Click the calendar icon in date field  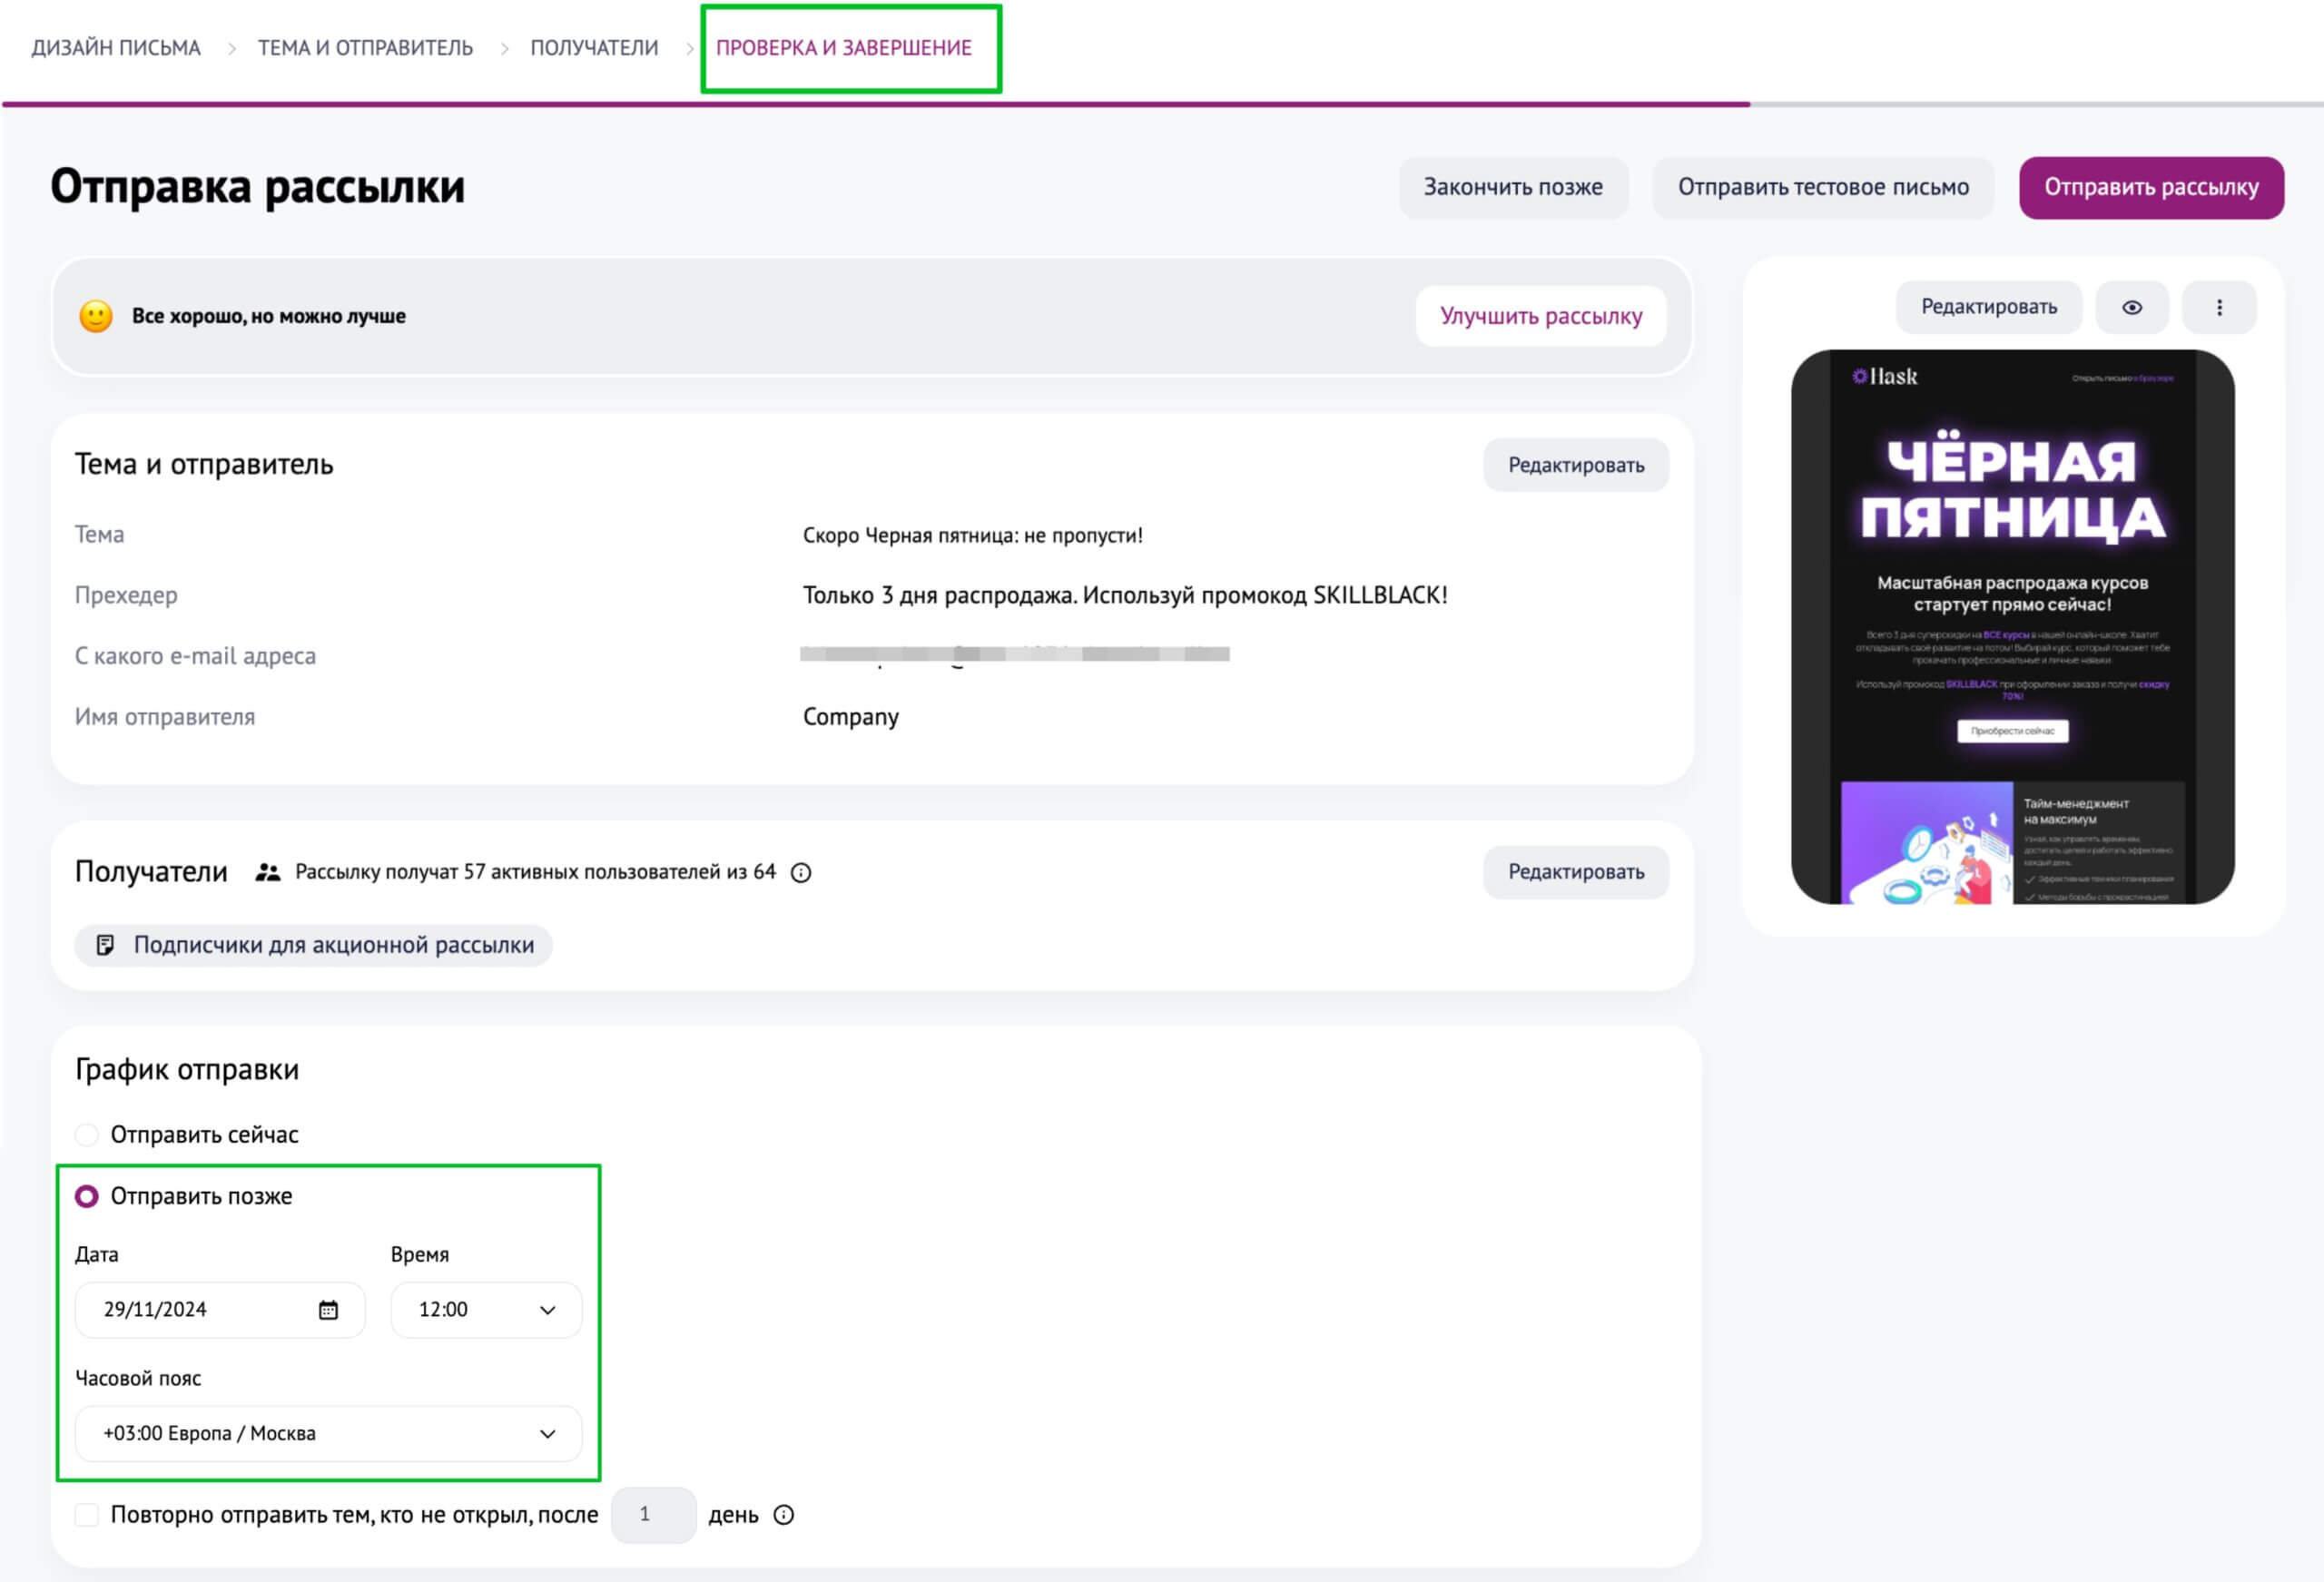(328, 1310)
